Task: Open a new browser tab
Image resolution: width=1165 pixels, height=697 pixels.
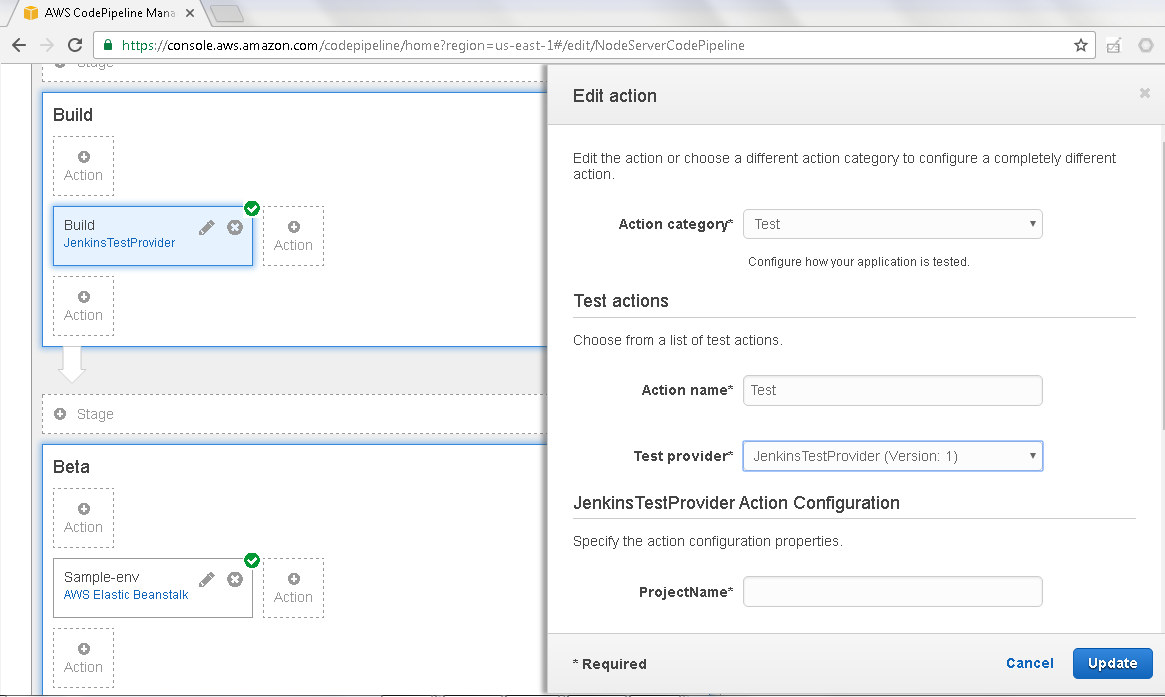Action: (227, 13)
